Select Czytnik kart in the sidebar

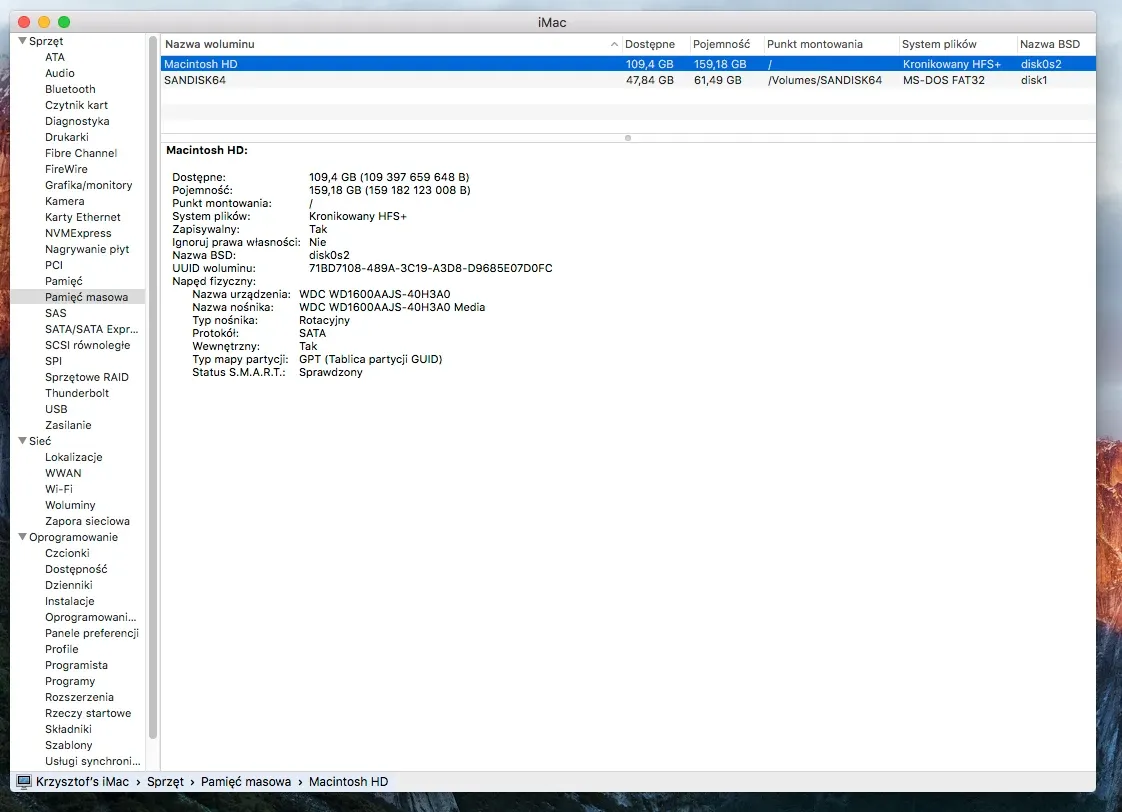click(77, 105)
